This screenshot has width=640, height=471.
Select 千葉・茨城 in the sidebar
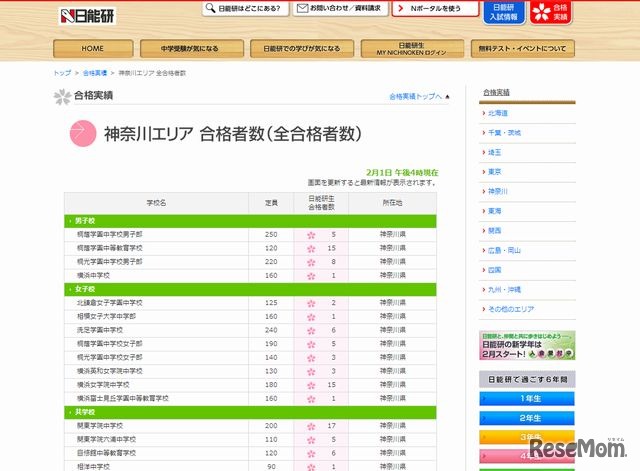(504, 133)
